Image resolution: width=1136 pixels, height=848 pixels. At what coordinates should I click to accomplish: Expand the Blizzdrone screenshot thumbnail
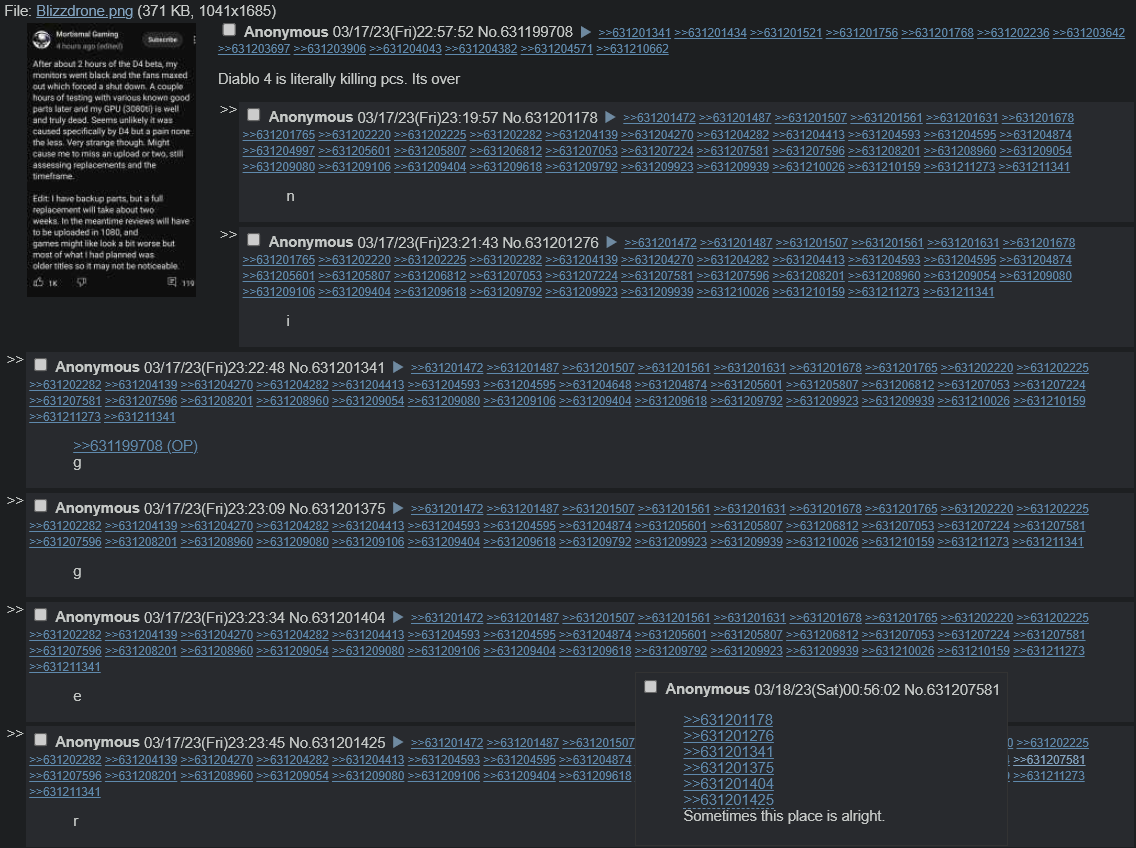pos(112,159)
